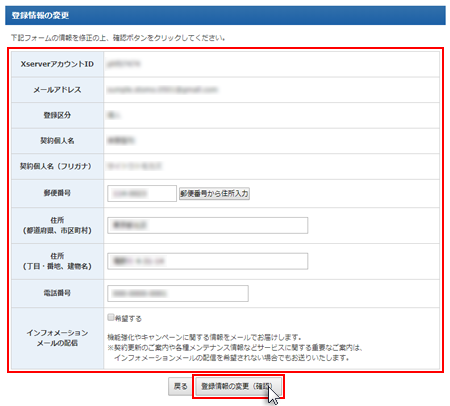
Task: Focus the 郵便番号 input field
Action: tap(142, 193)
